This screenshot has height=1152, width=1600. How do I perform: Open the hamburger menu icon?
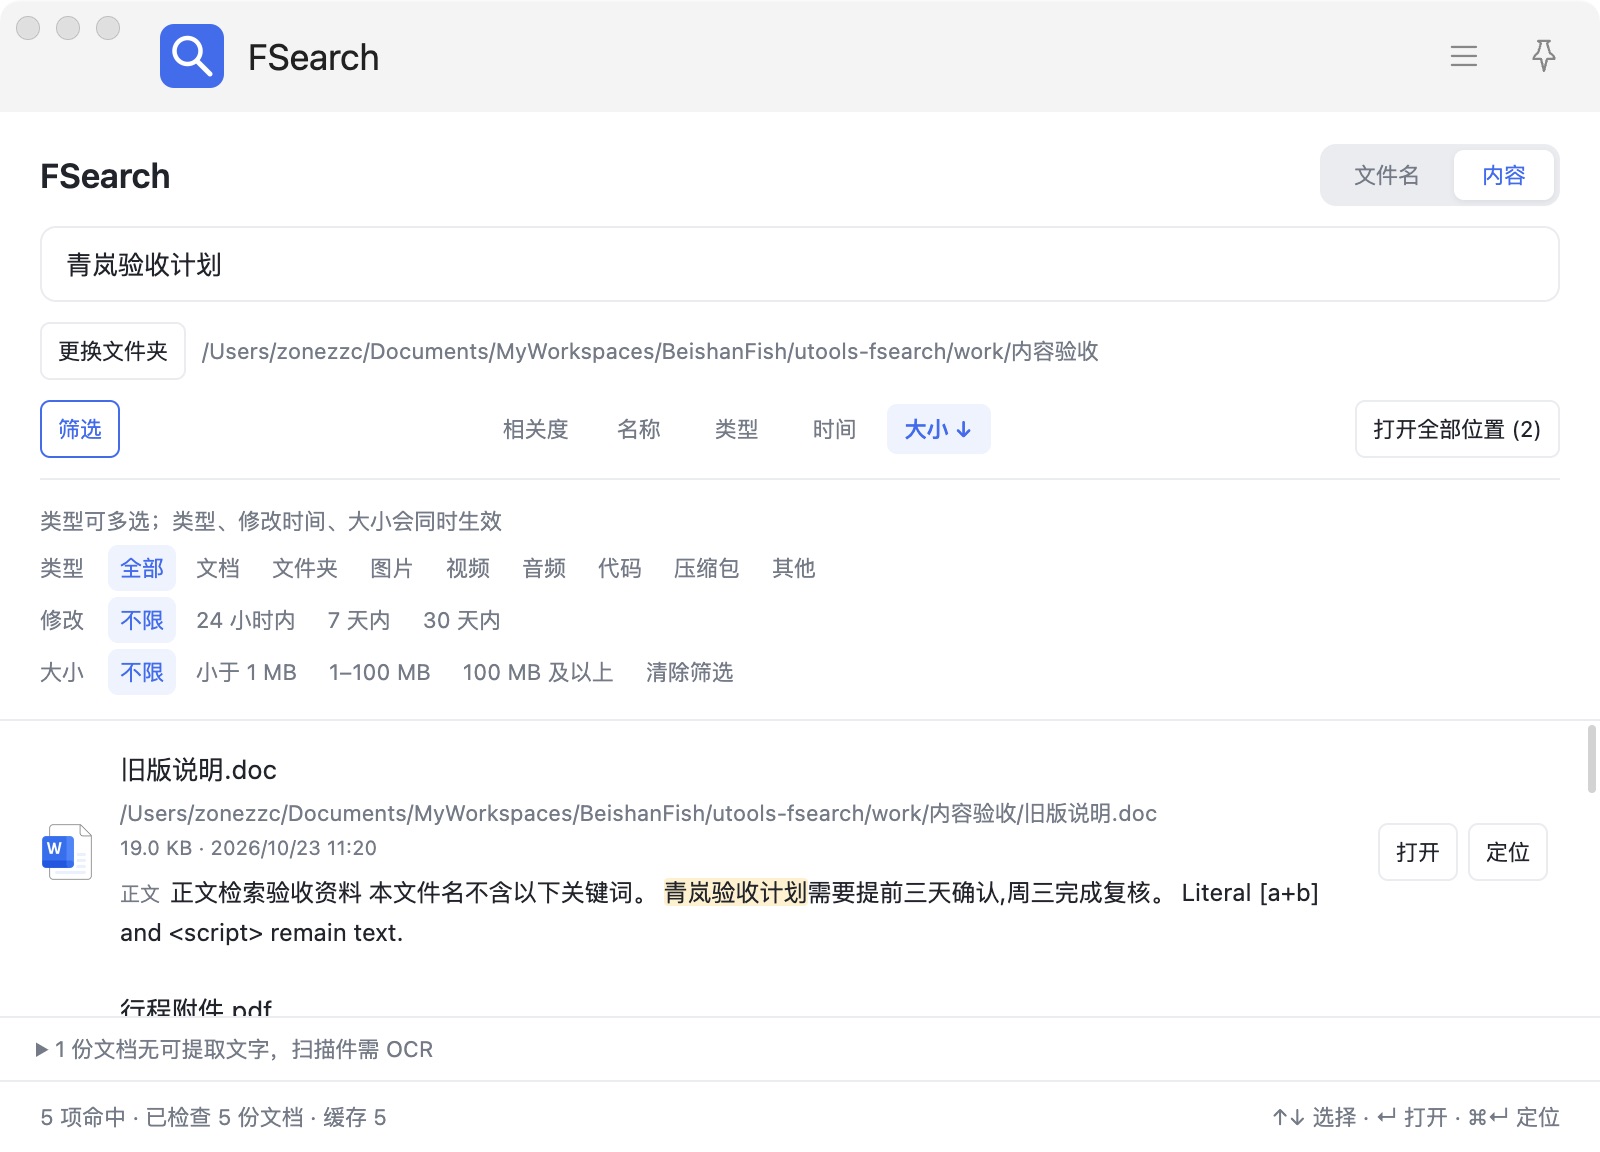coord(1464,56)
